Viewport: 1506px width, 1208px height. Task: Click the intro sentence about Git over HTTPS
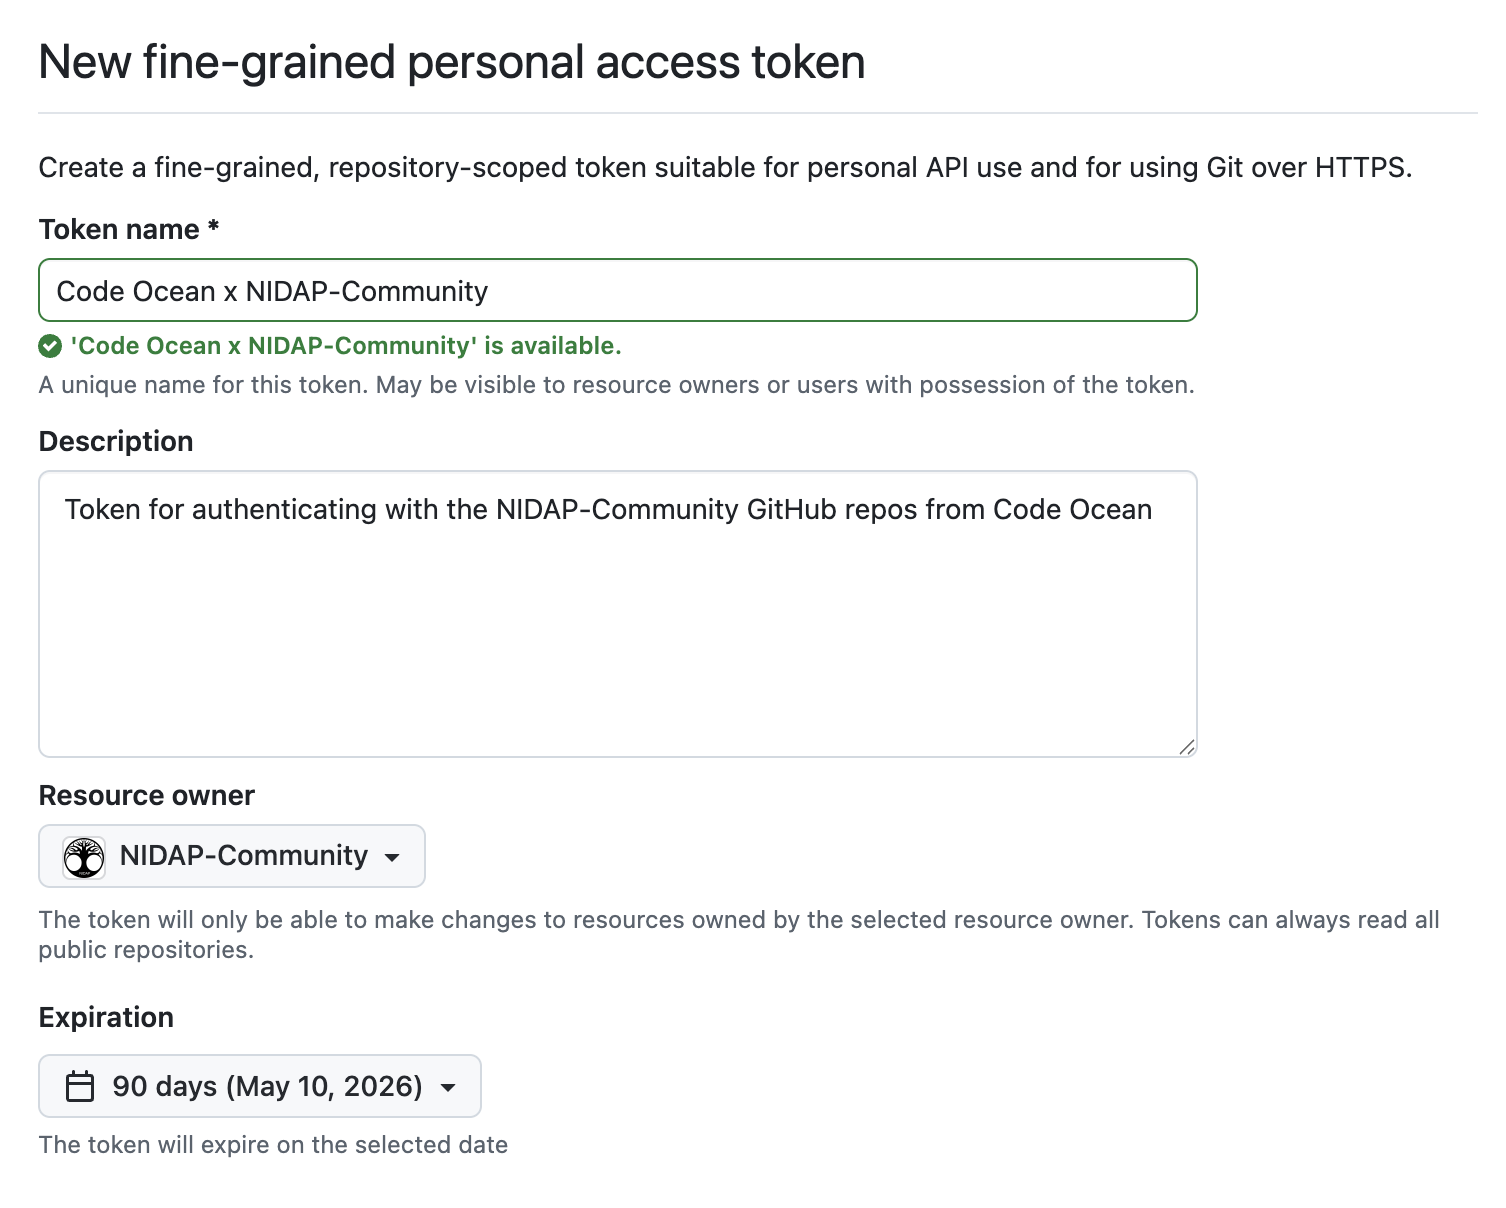point(725,168)
